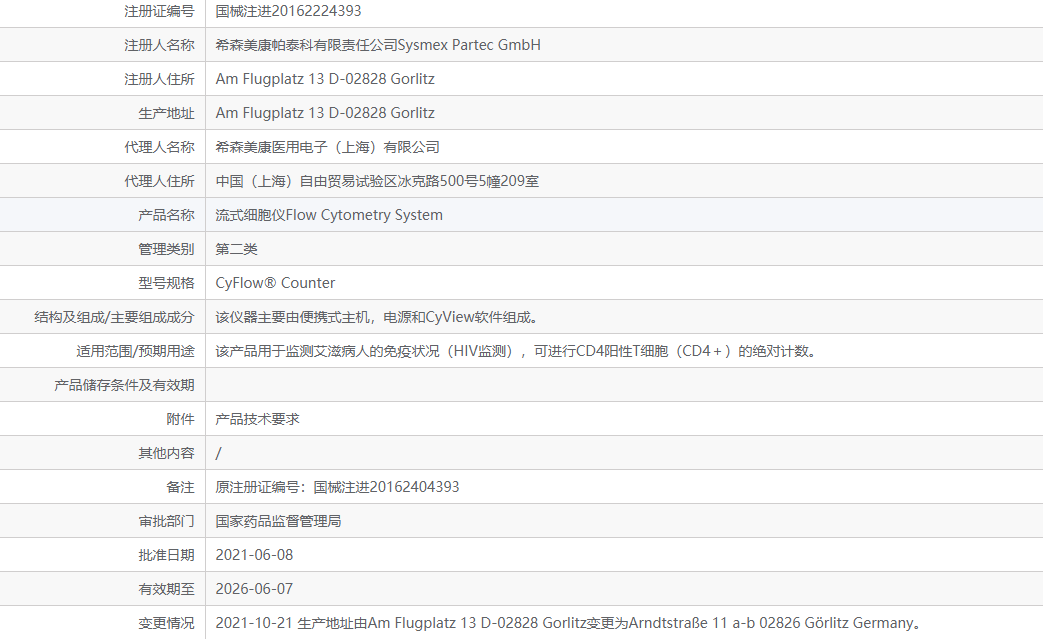Viewport: 1043px width, 639px height.
Task: Select the 注册证编号 label
Action: coord(159,11)
